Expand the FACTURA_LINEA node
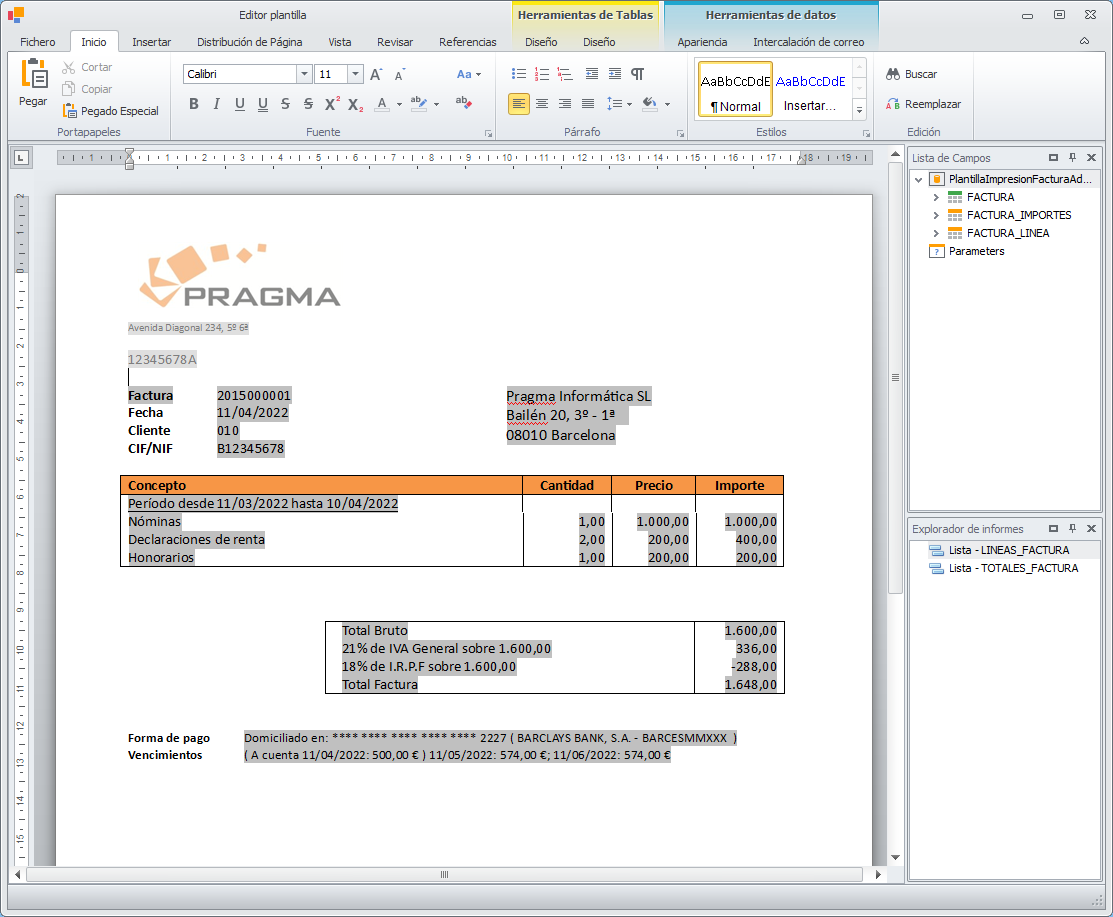Viewport: 1113px width, 917px height. coord(936,233)
